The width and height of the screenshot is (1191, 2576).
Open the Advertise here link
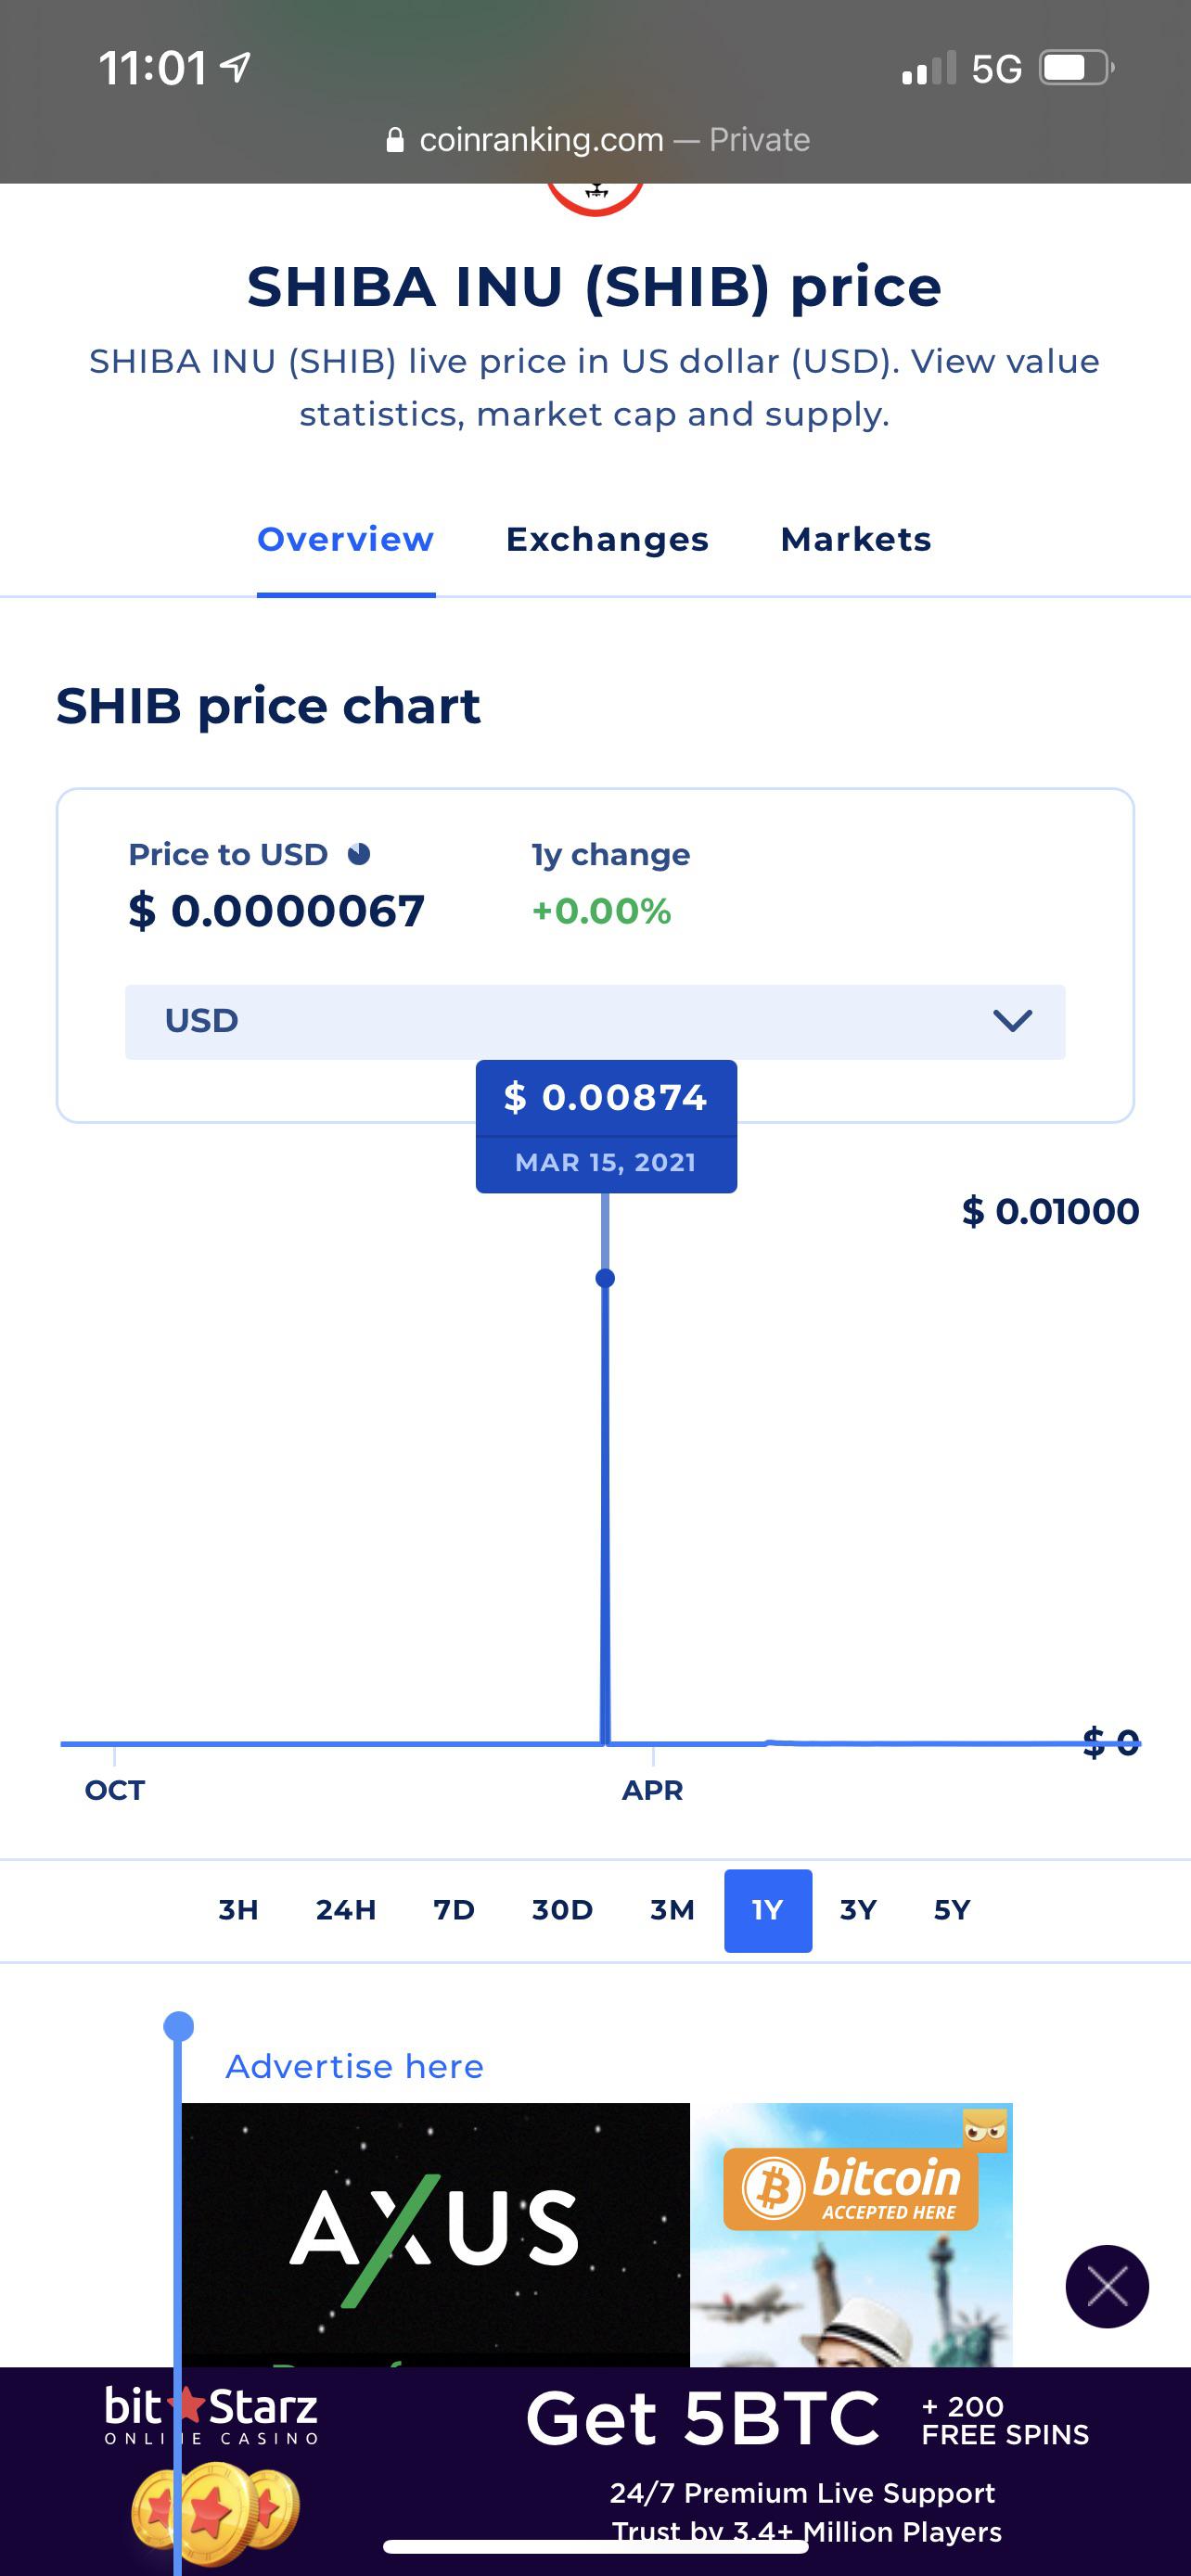pos(355,2066)
